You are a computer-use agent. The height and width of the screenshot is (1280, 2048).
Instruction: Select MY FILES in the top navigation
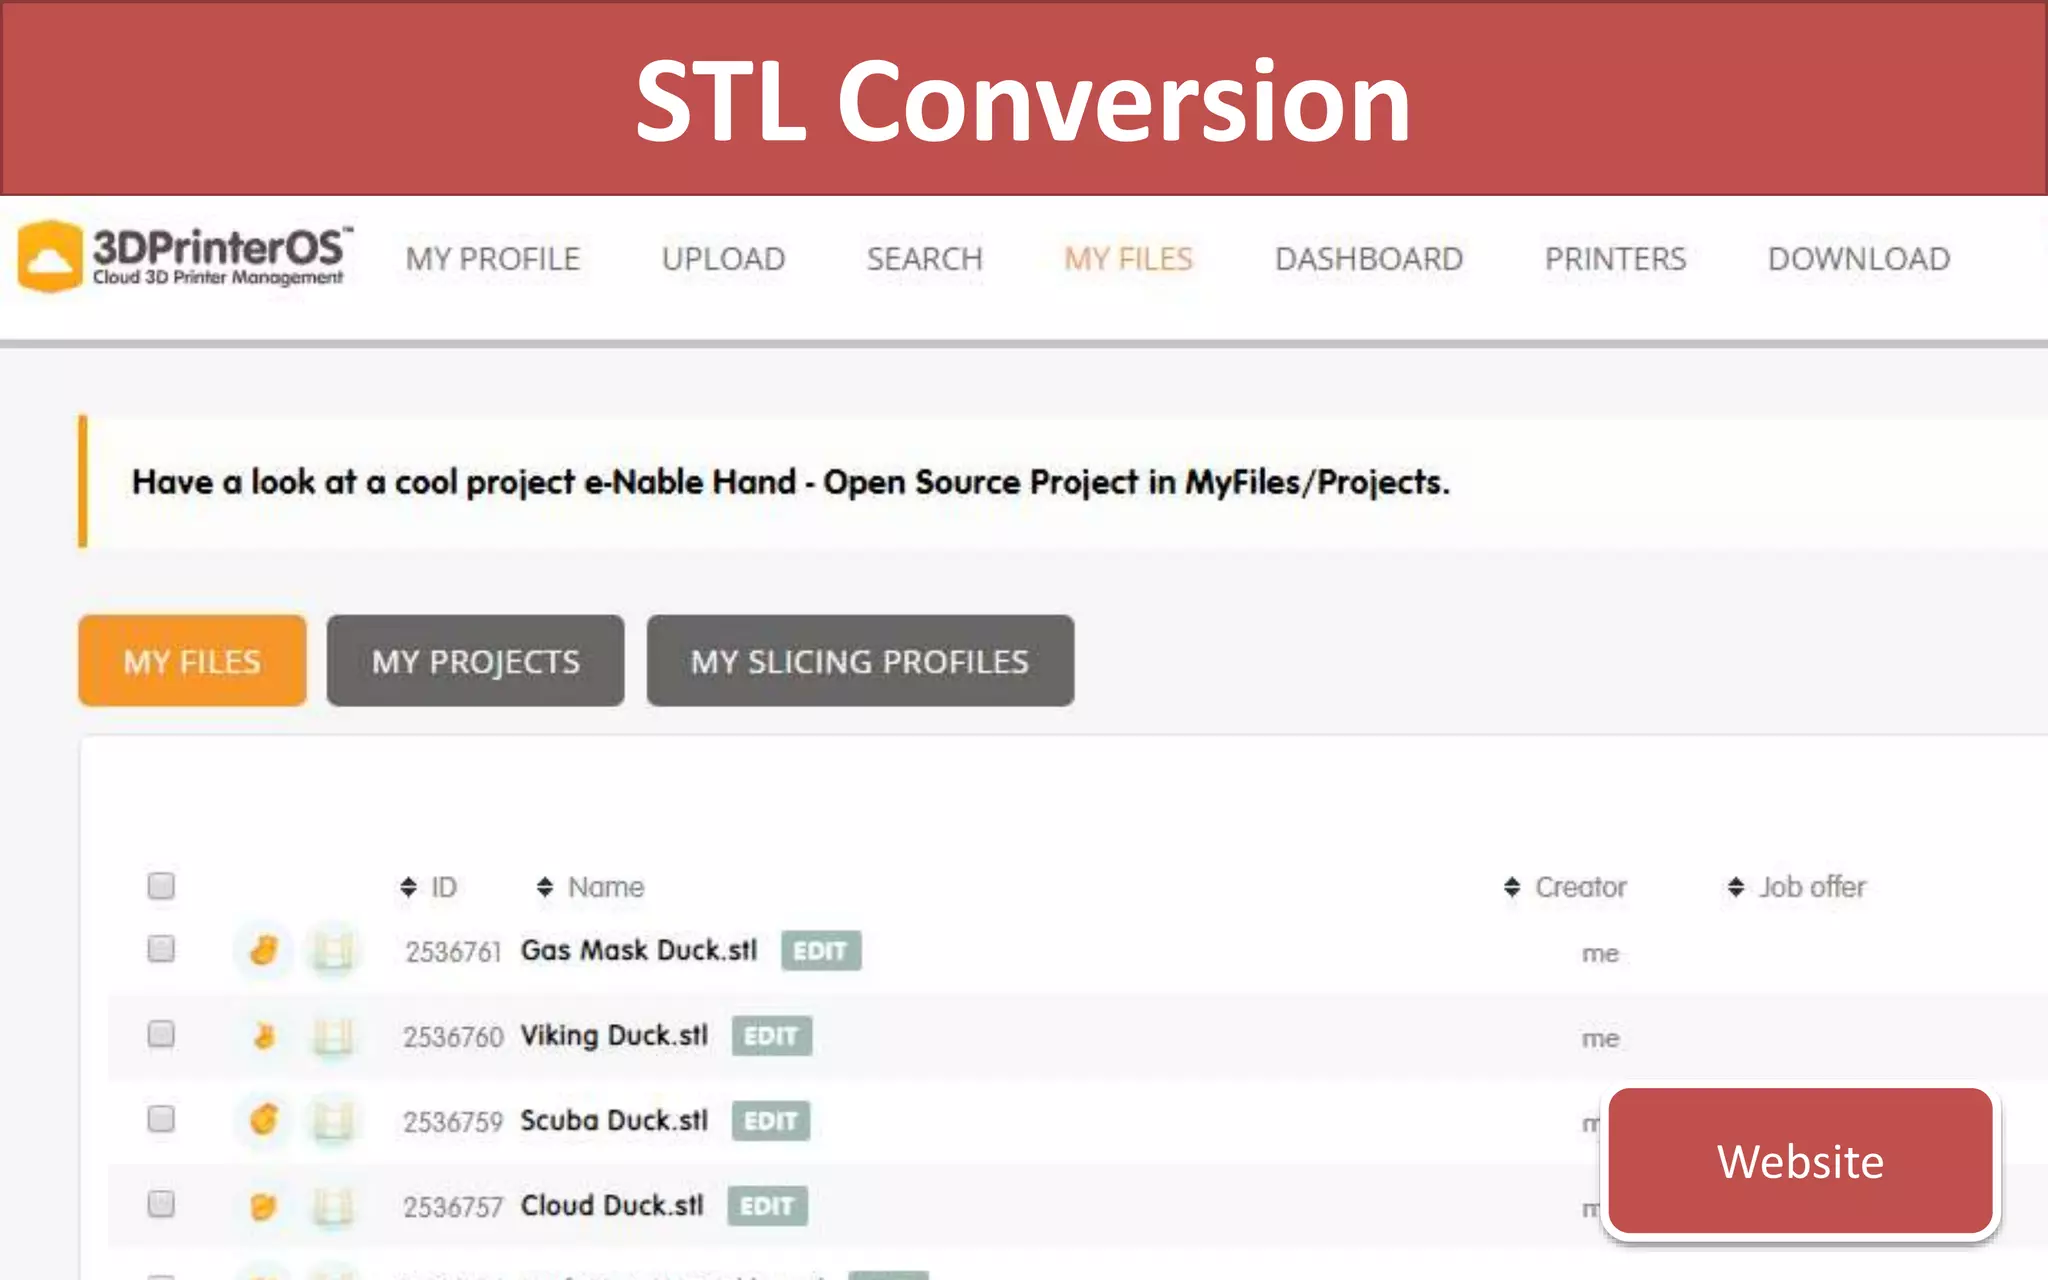1129,259
